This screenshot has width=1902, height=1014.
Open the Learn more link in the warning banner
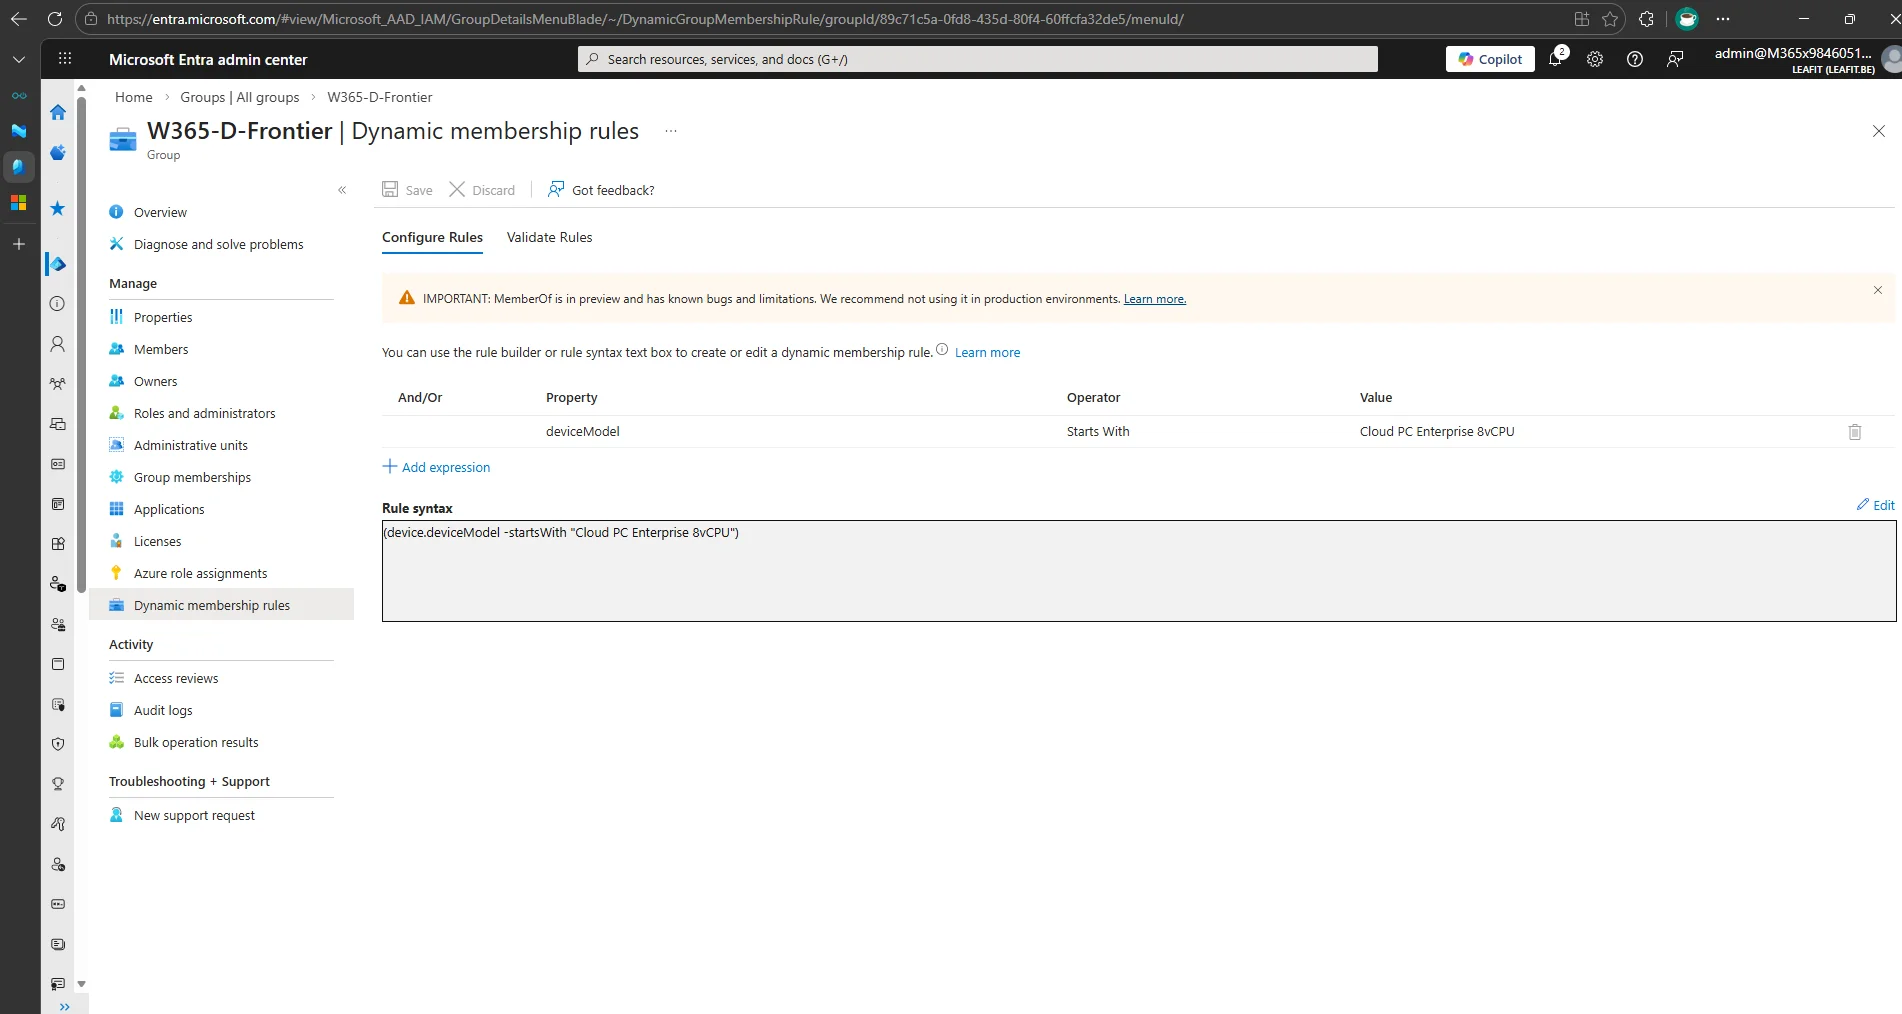(1155, 299)
